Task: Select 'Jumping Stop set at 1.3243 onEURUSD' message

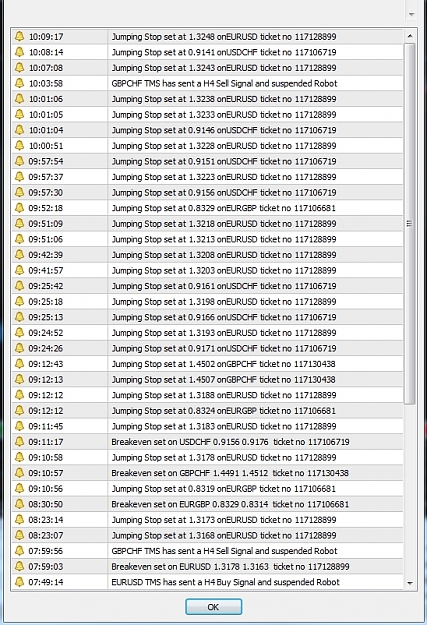Action: point(224,68)
